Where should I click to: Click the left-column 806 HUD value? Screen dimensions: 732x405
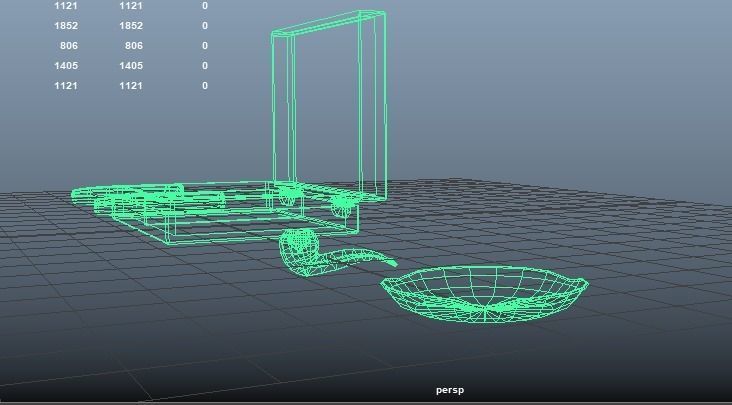pos(69,46)
